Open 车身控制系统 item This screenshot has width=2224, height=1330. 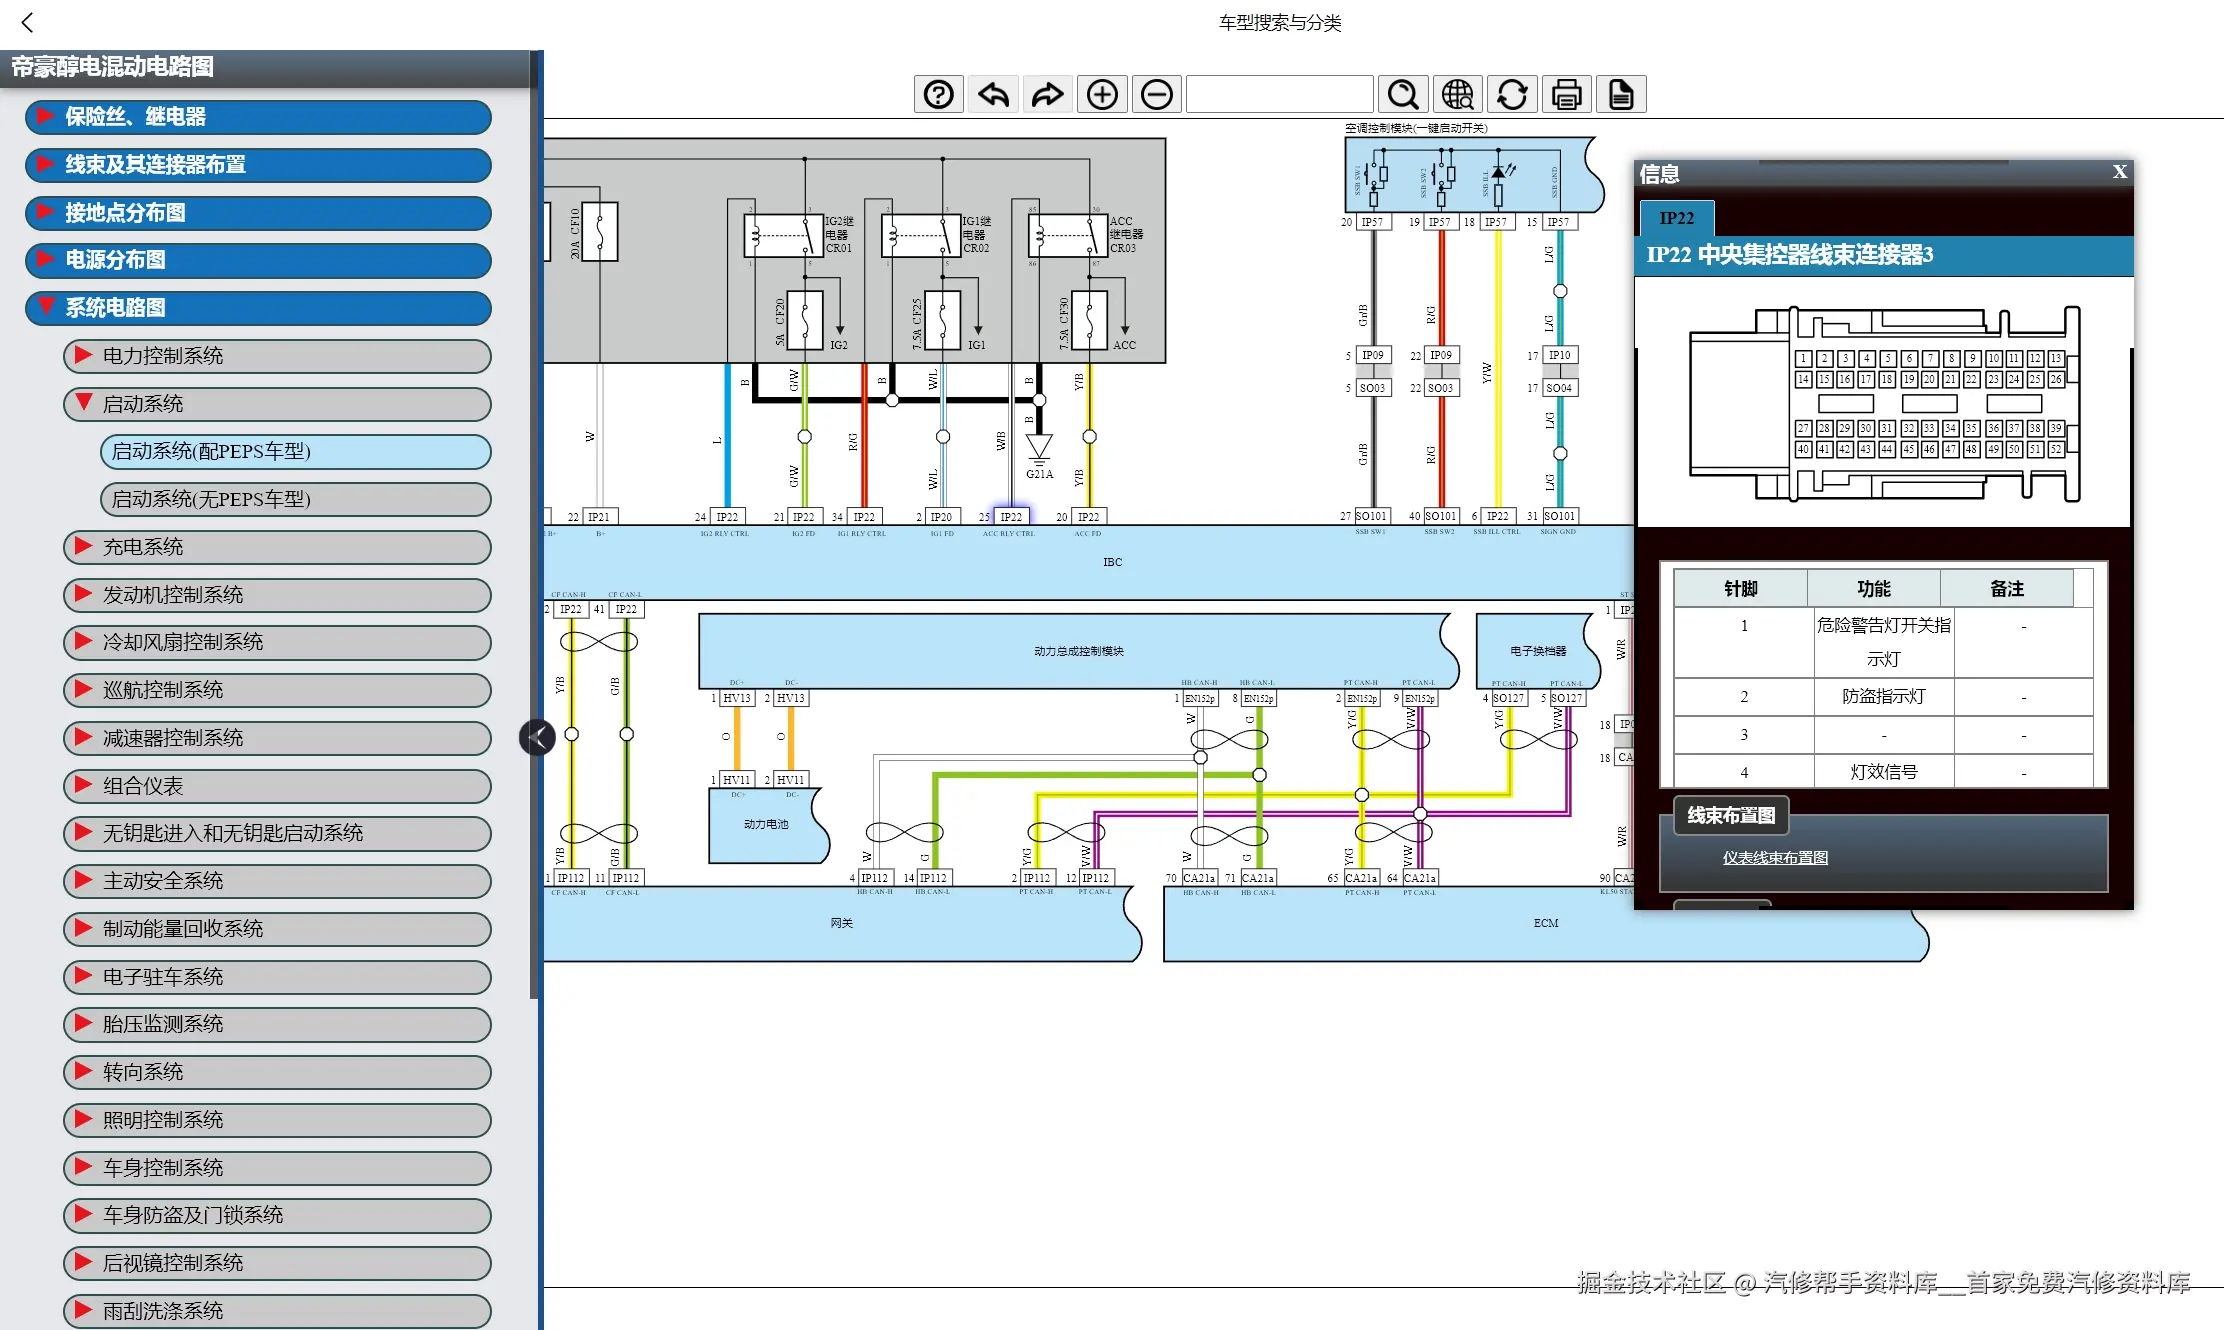pos(277,1168)
